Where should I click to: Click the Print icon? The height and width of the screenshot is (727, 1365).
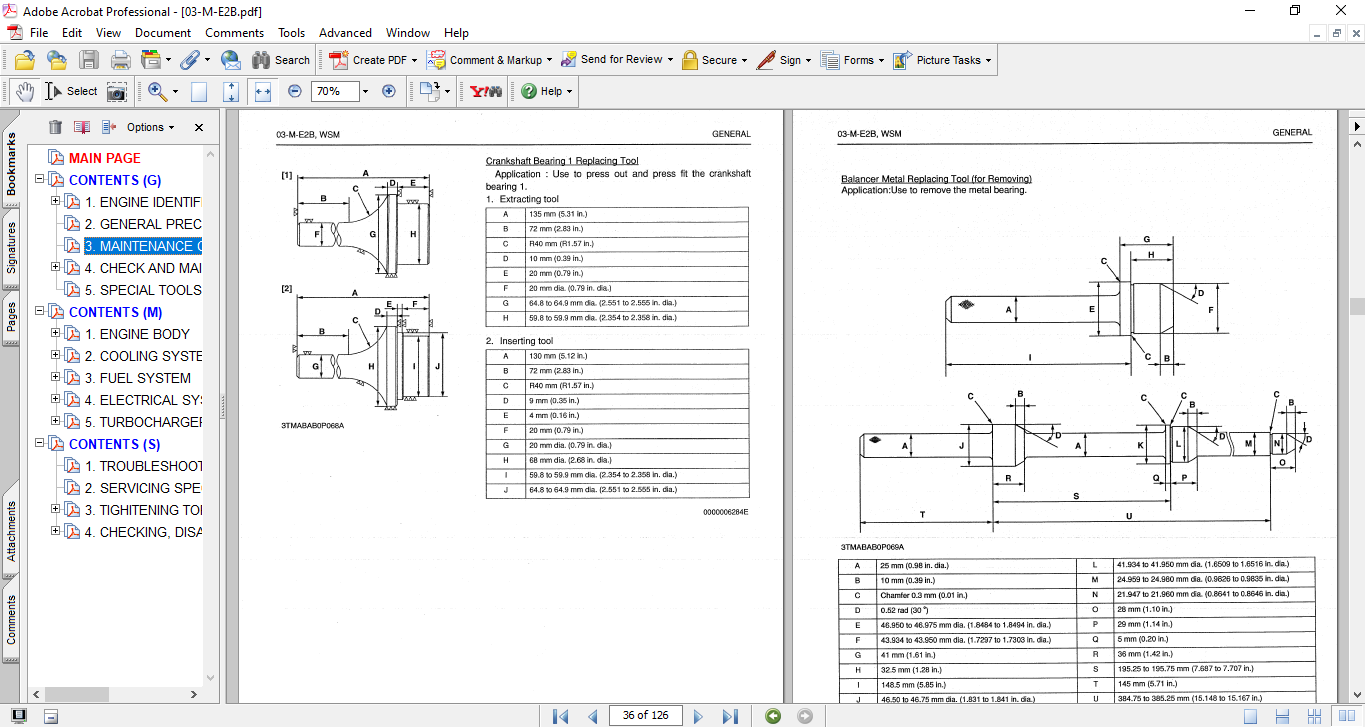[120, 60]
